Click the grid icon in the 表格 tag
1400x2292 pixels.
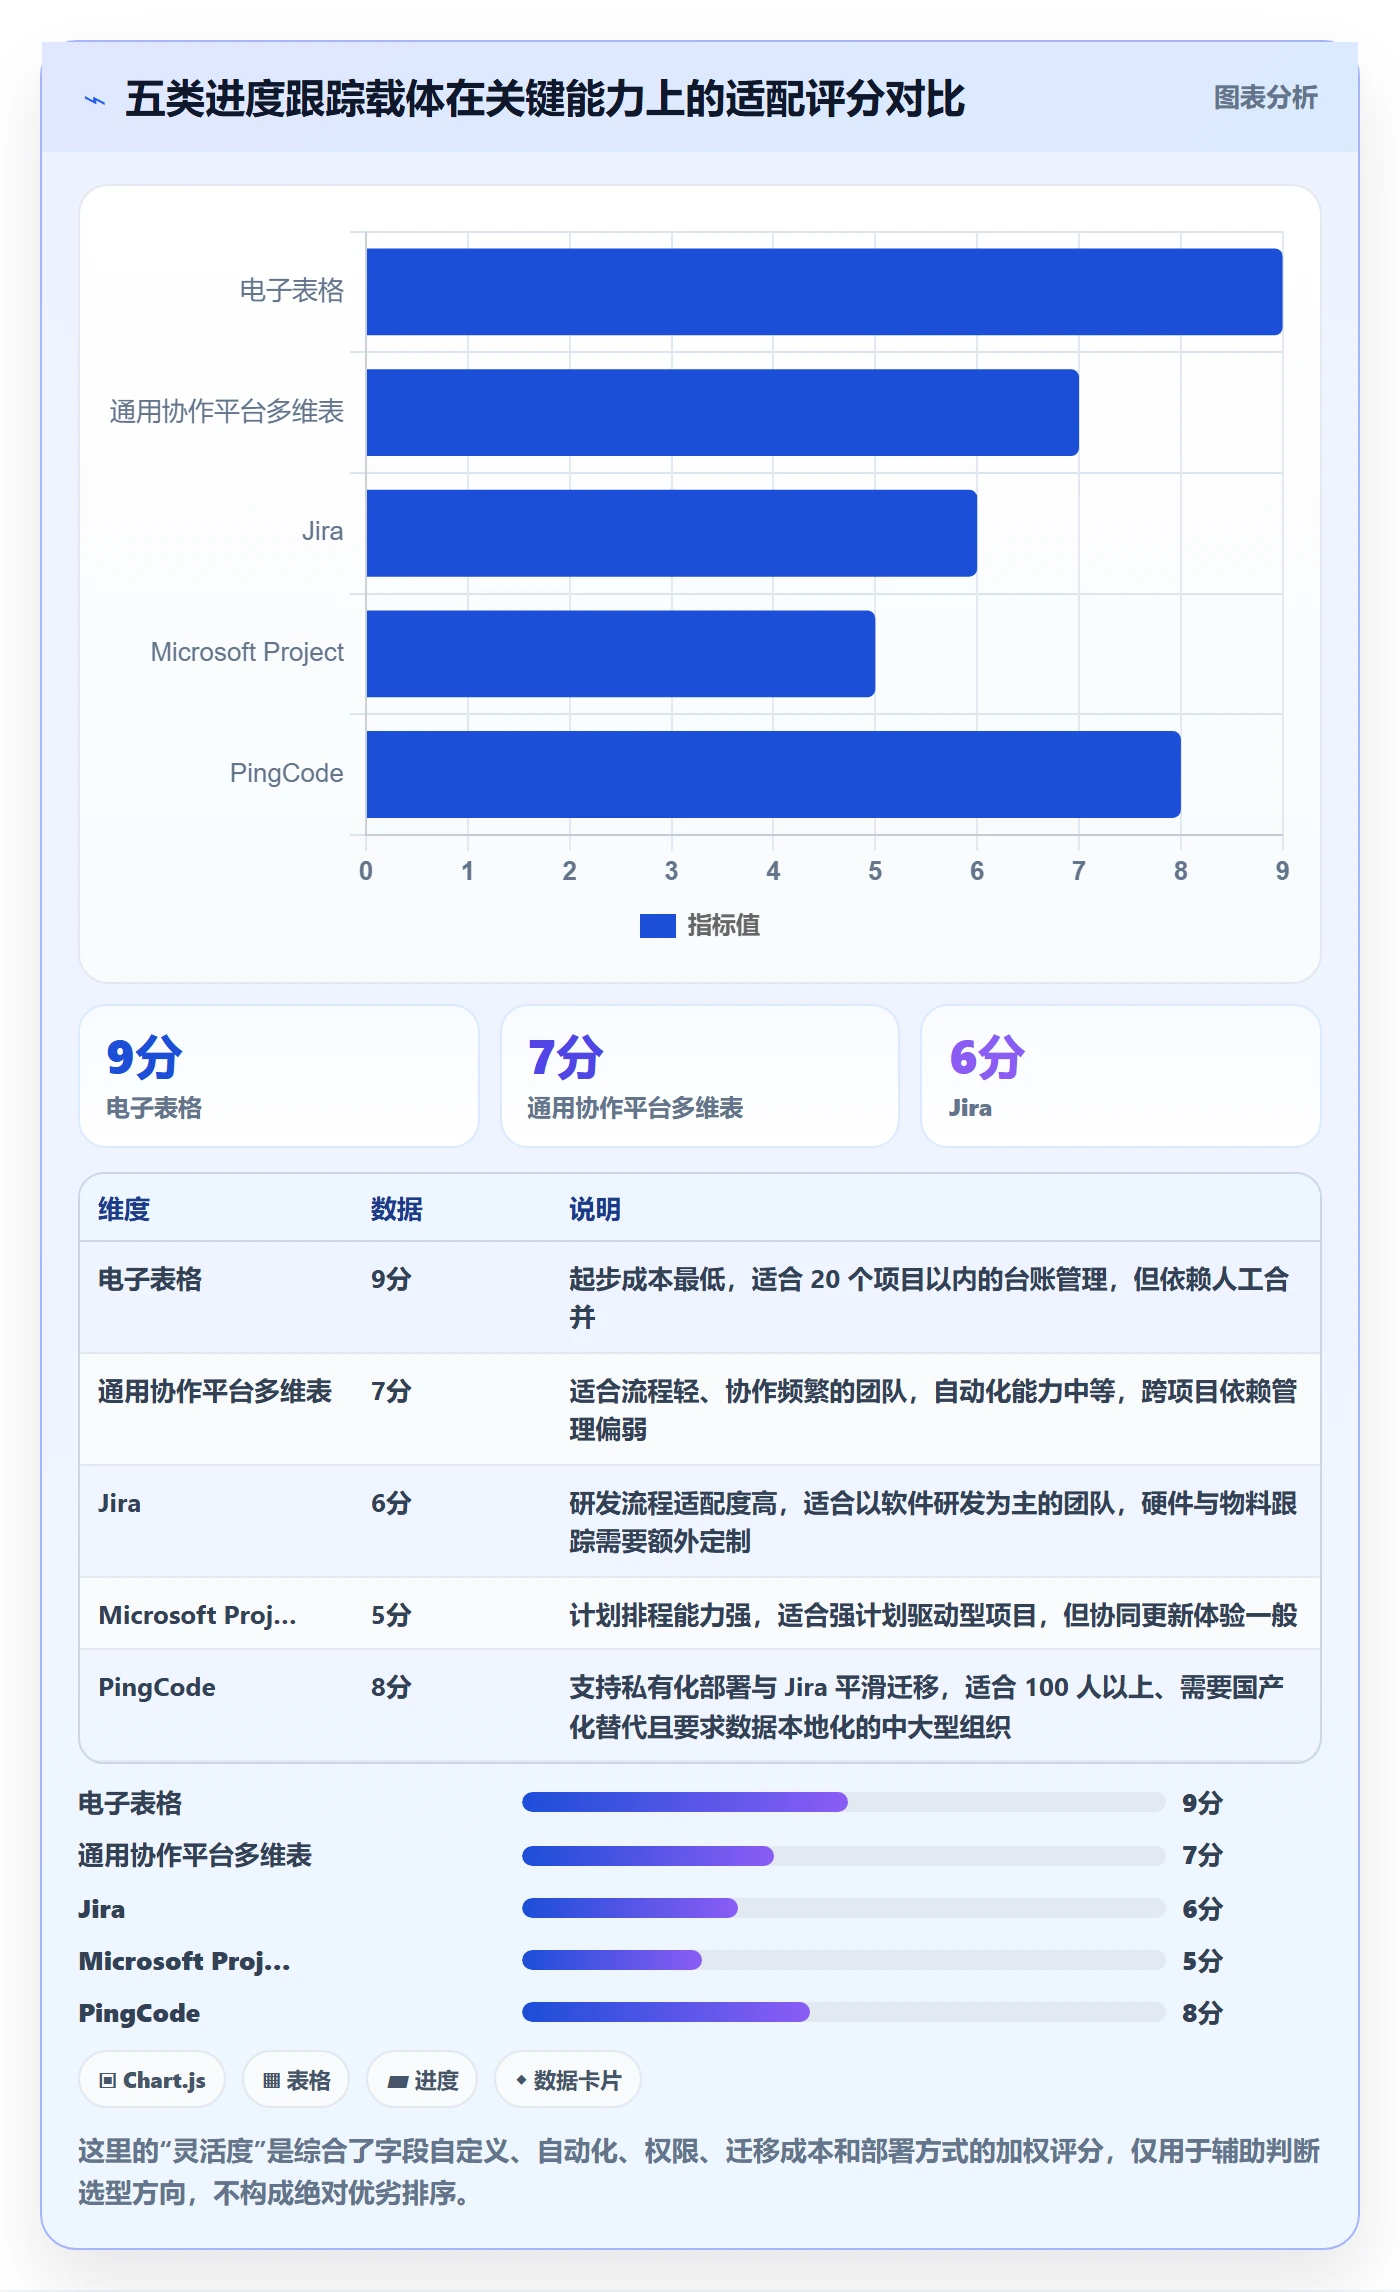tap(271, 2081)
